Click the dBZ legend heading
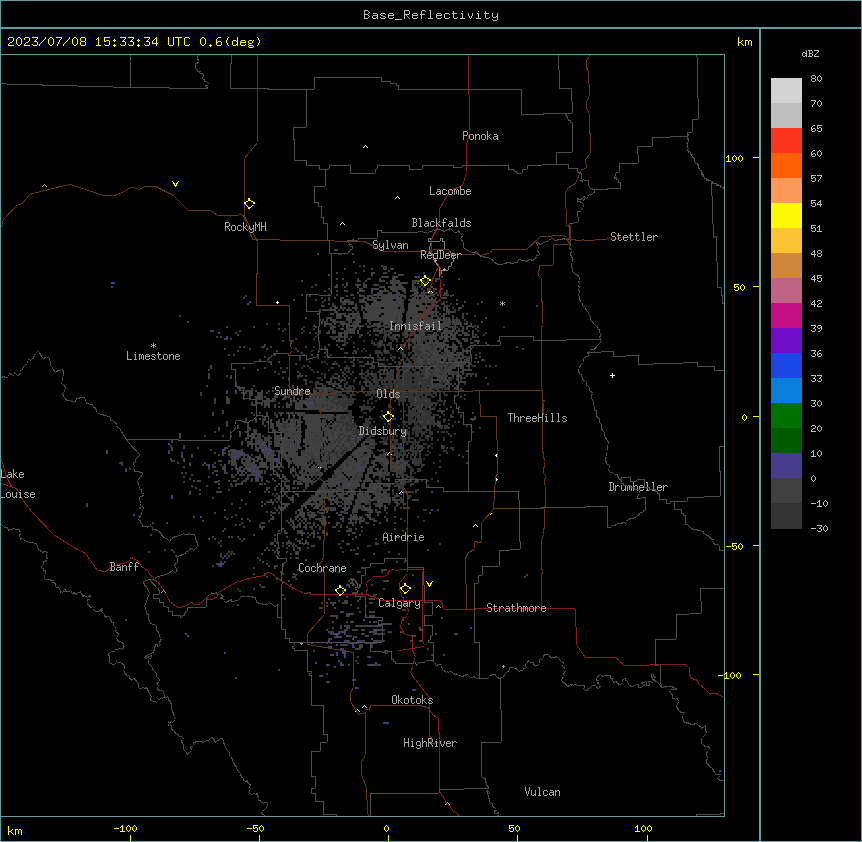This screenshot has width=862, height=842. click(810, 54)
